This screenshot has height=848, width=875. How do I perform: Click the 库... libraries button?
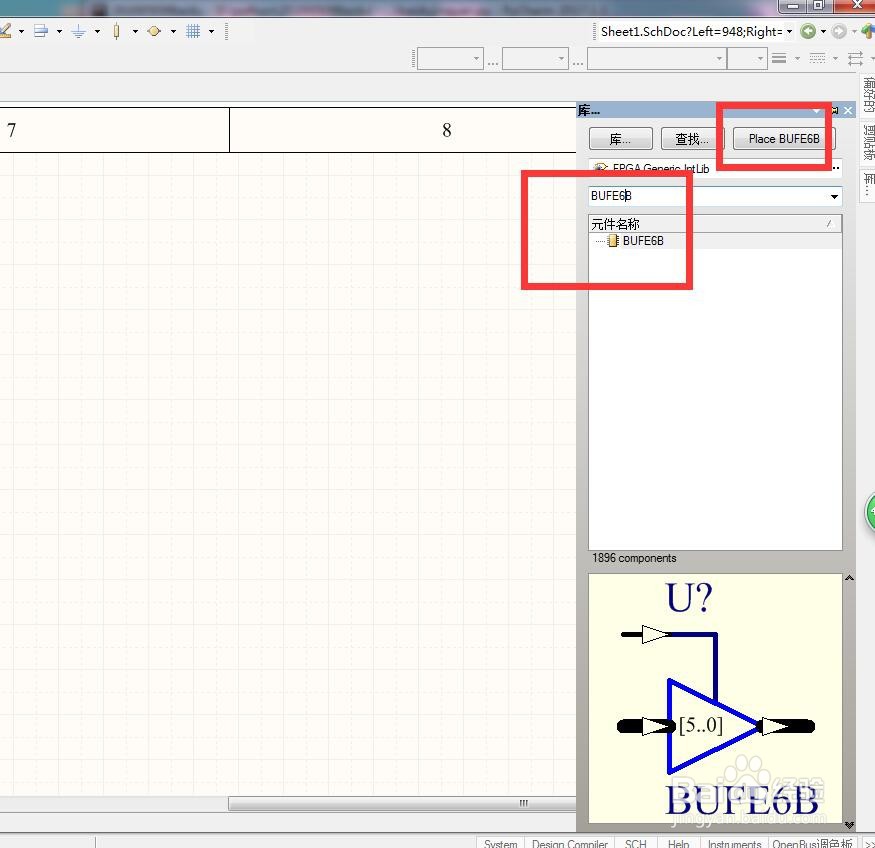pyautogui.click(x=620, y=139)
